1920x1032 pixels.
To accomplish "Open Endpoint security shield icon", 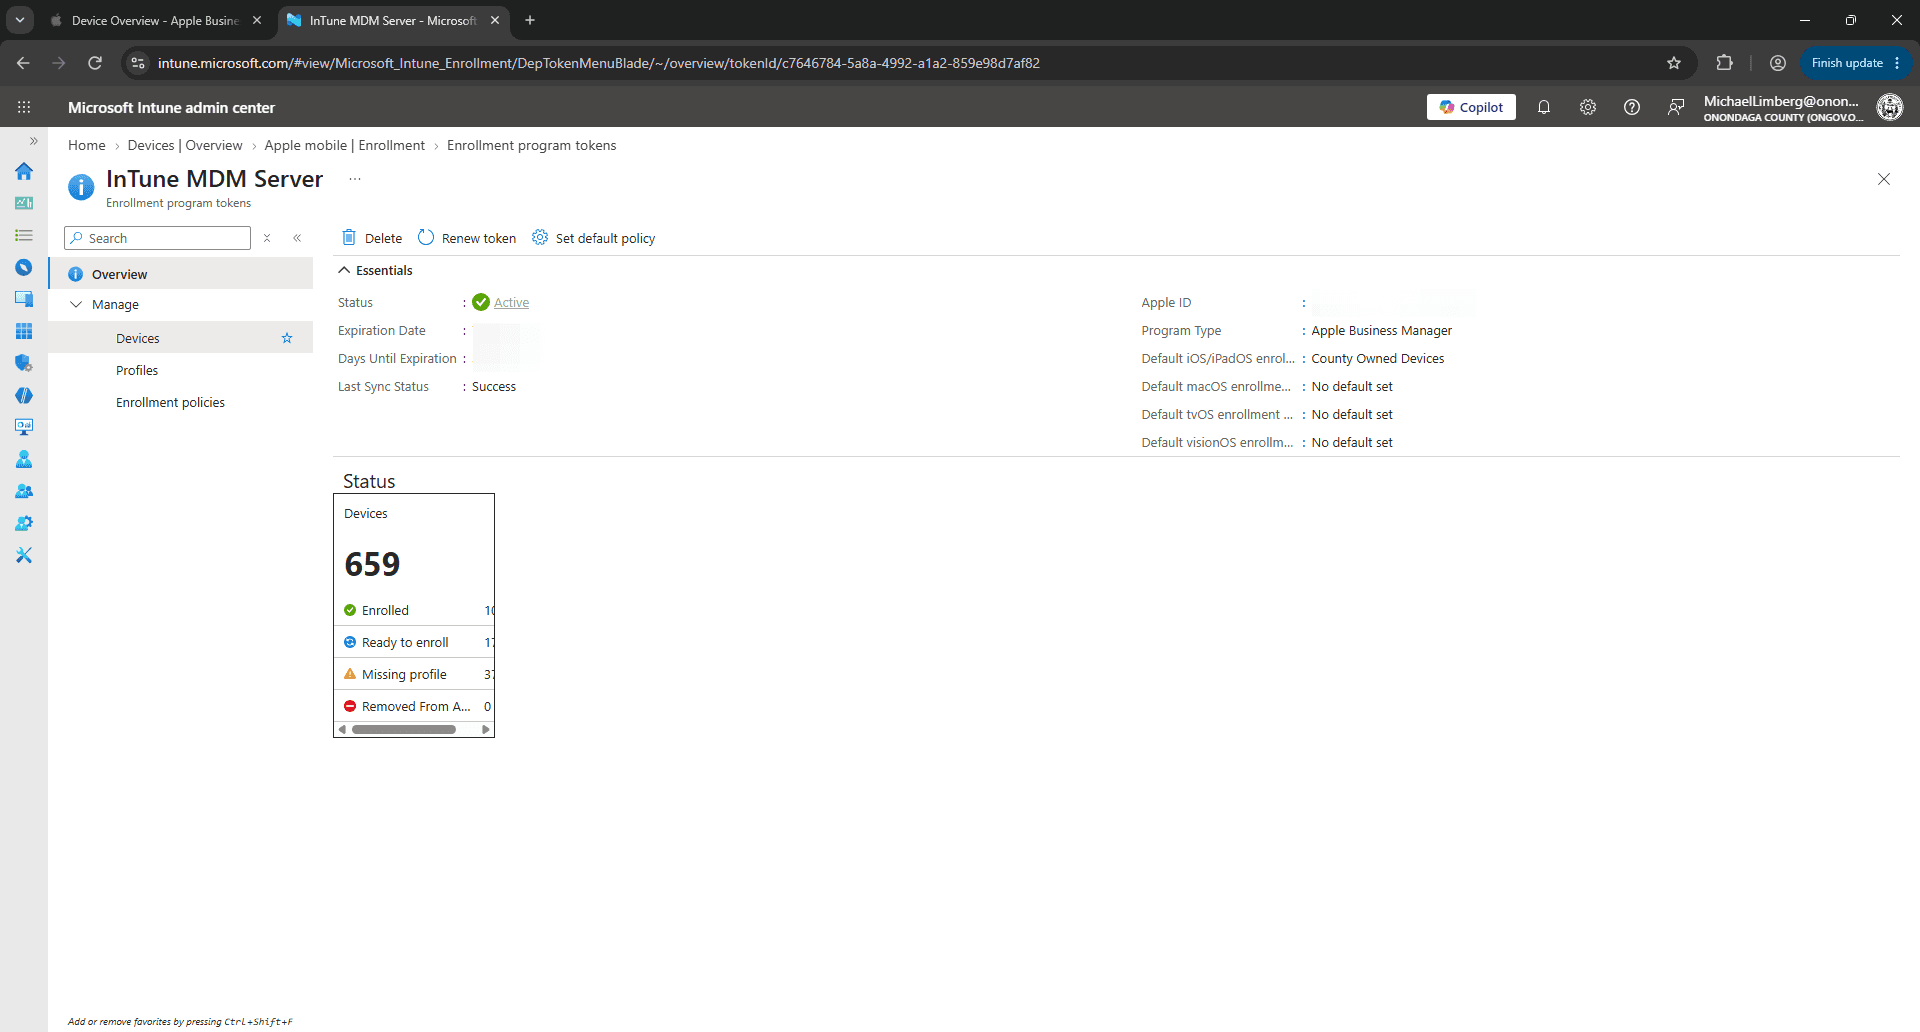I will [24, 363].
